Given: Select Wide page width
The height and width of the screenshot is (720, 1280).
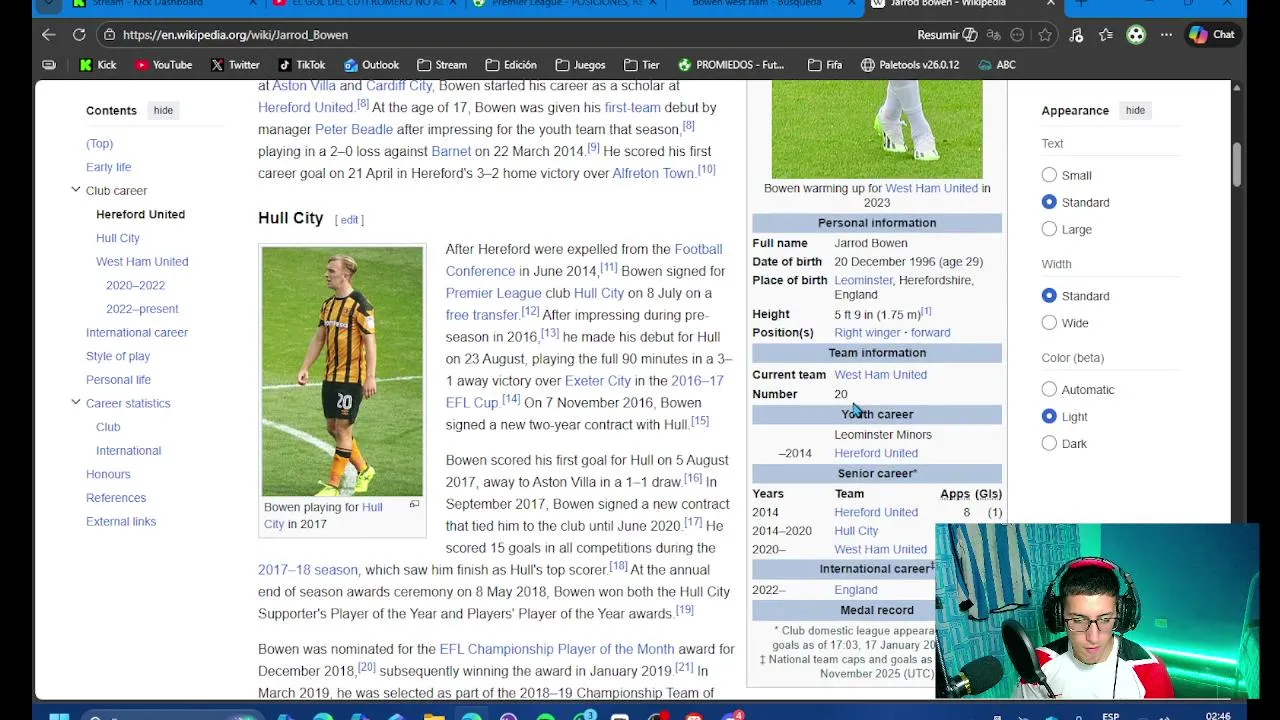Looking at the screenshot, I should 1049,323.
